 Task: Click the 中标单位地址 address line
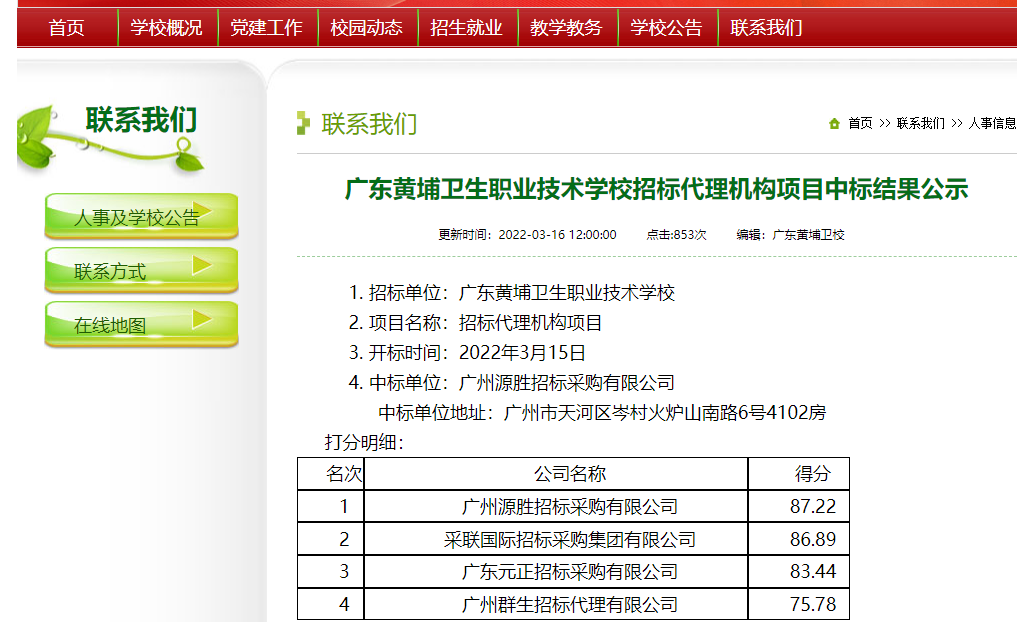click(x=602, y=413)
